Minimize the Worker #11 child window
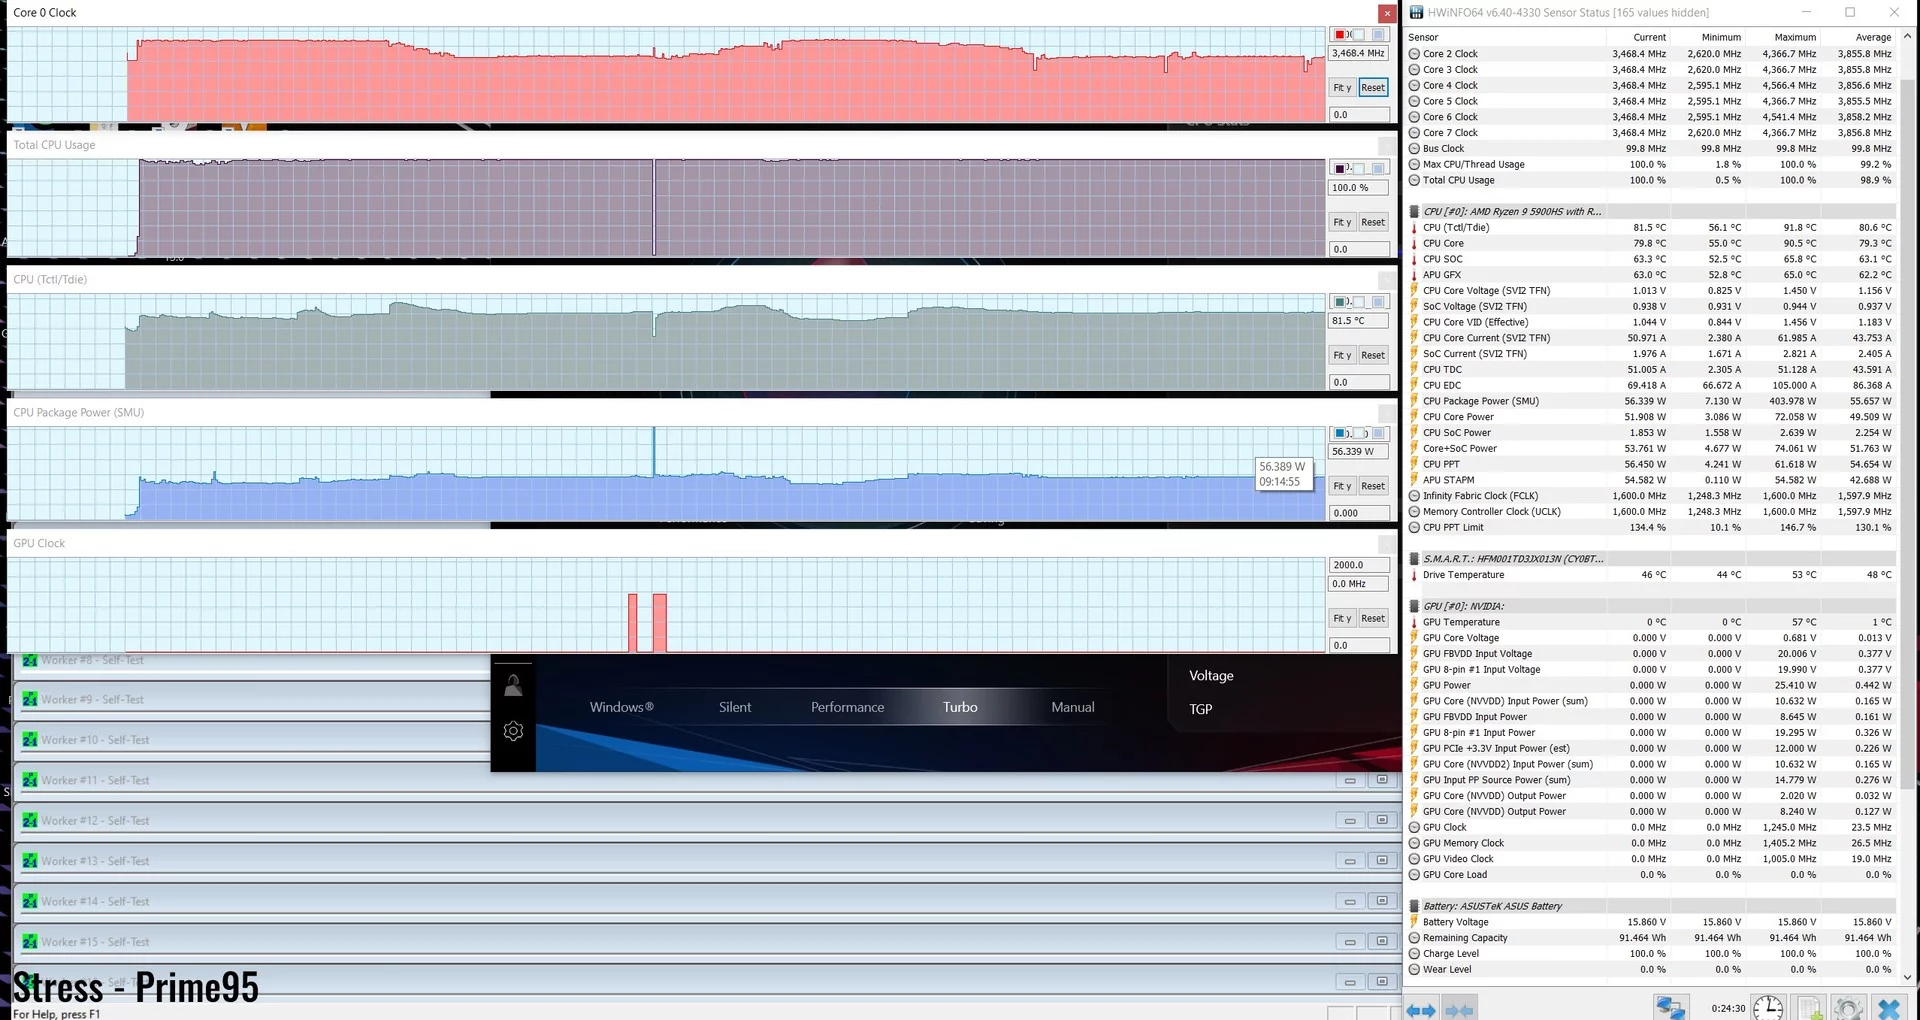The height and width of the screenshot is (1020, 1920). (1350, 780)
